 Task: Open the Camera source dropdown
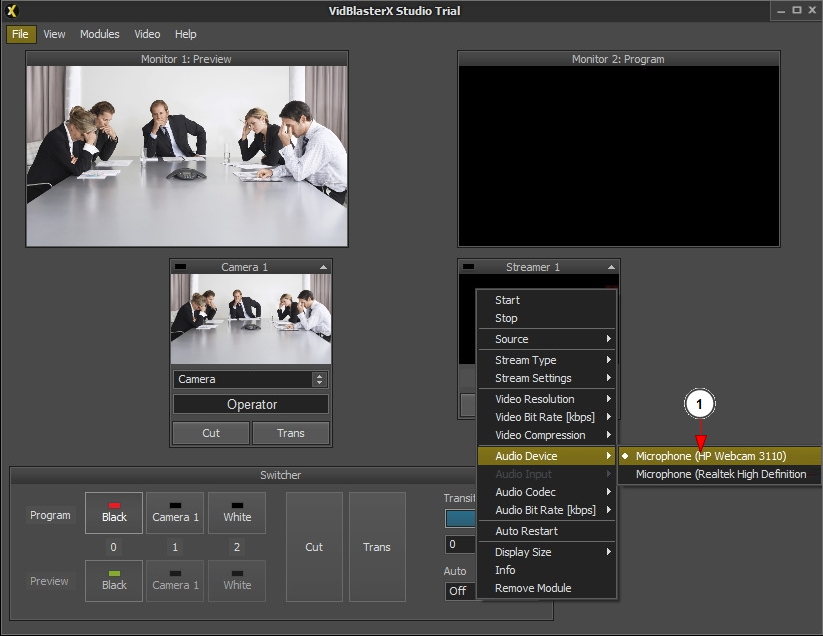coord(251,379)
